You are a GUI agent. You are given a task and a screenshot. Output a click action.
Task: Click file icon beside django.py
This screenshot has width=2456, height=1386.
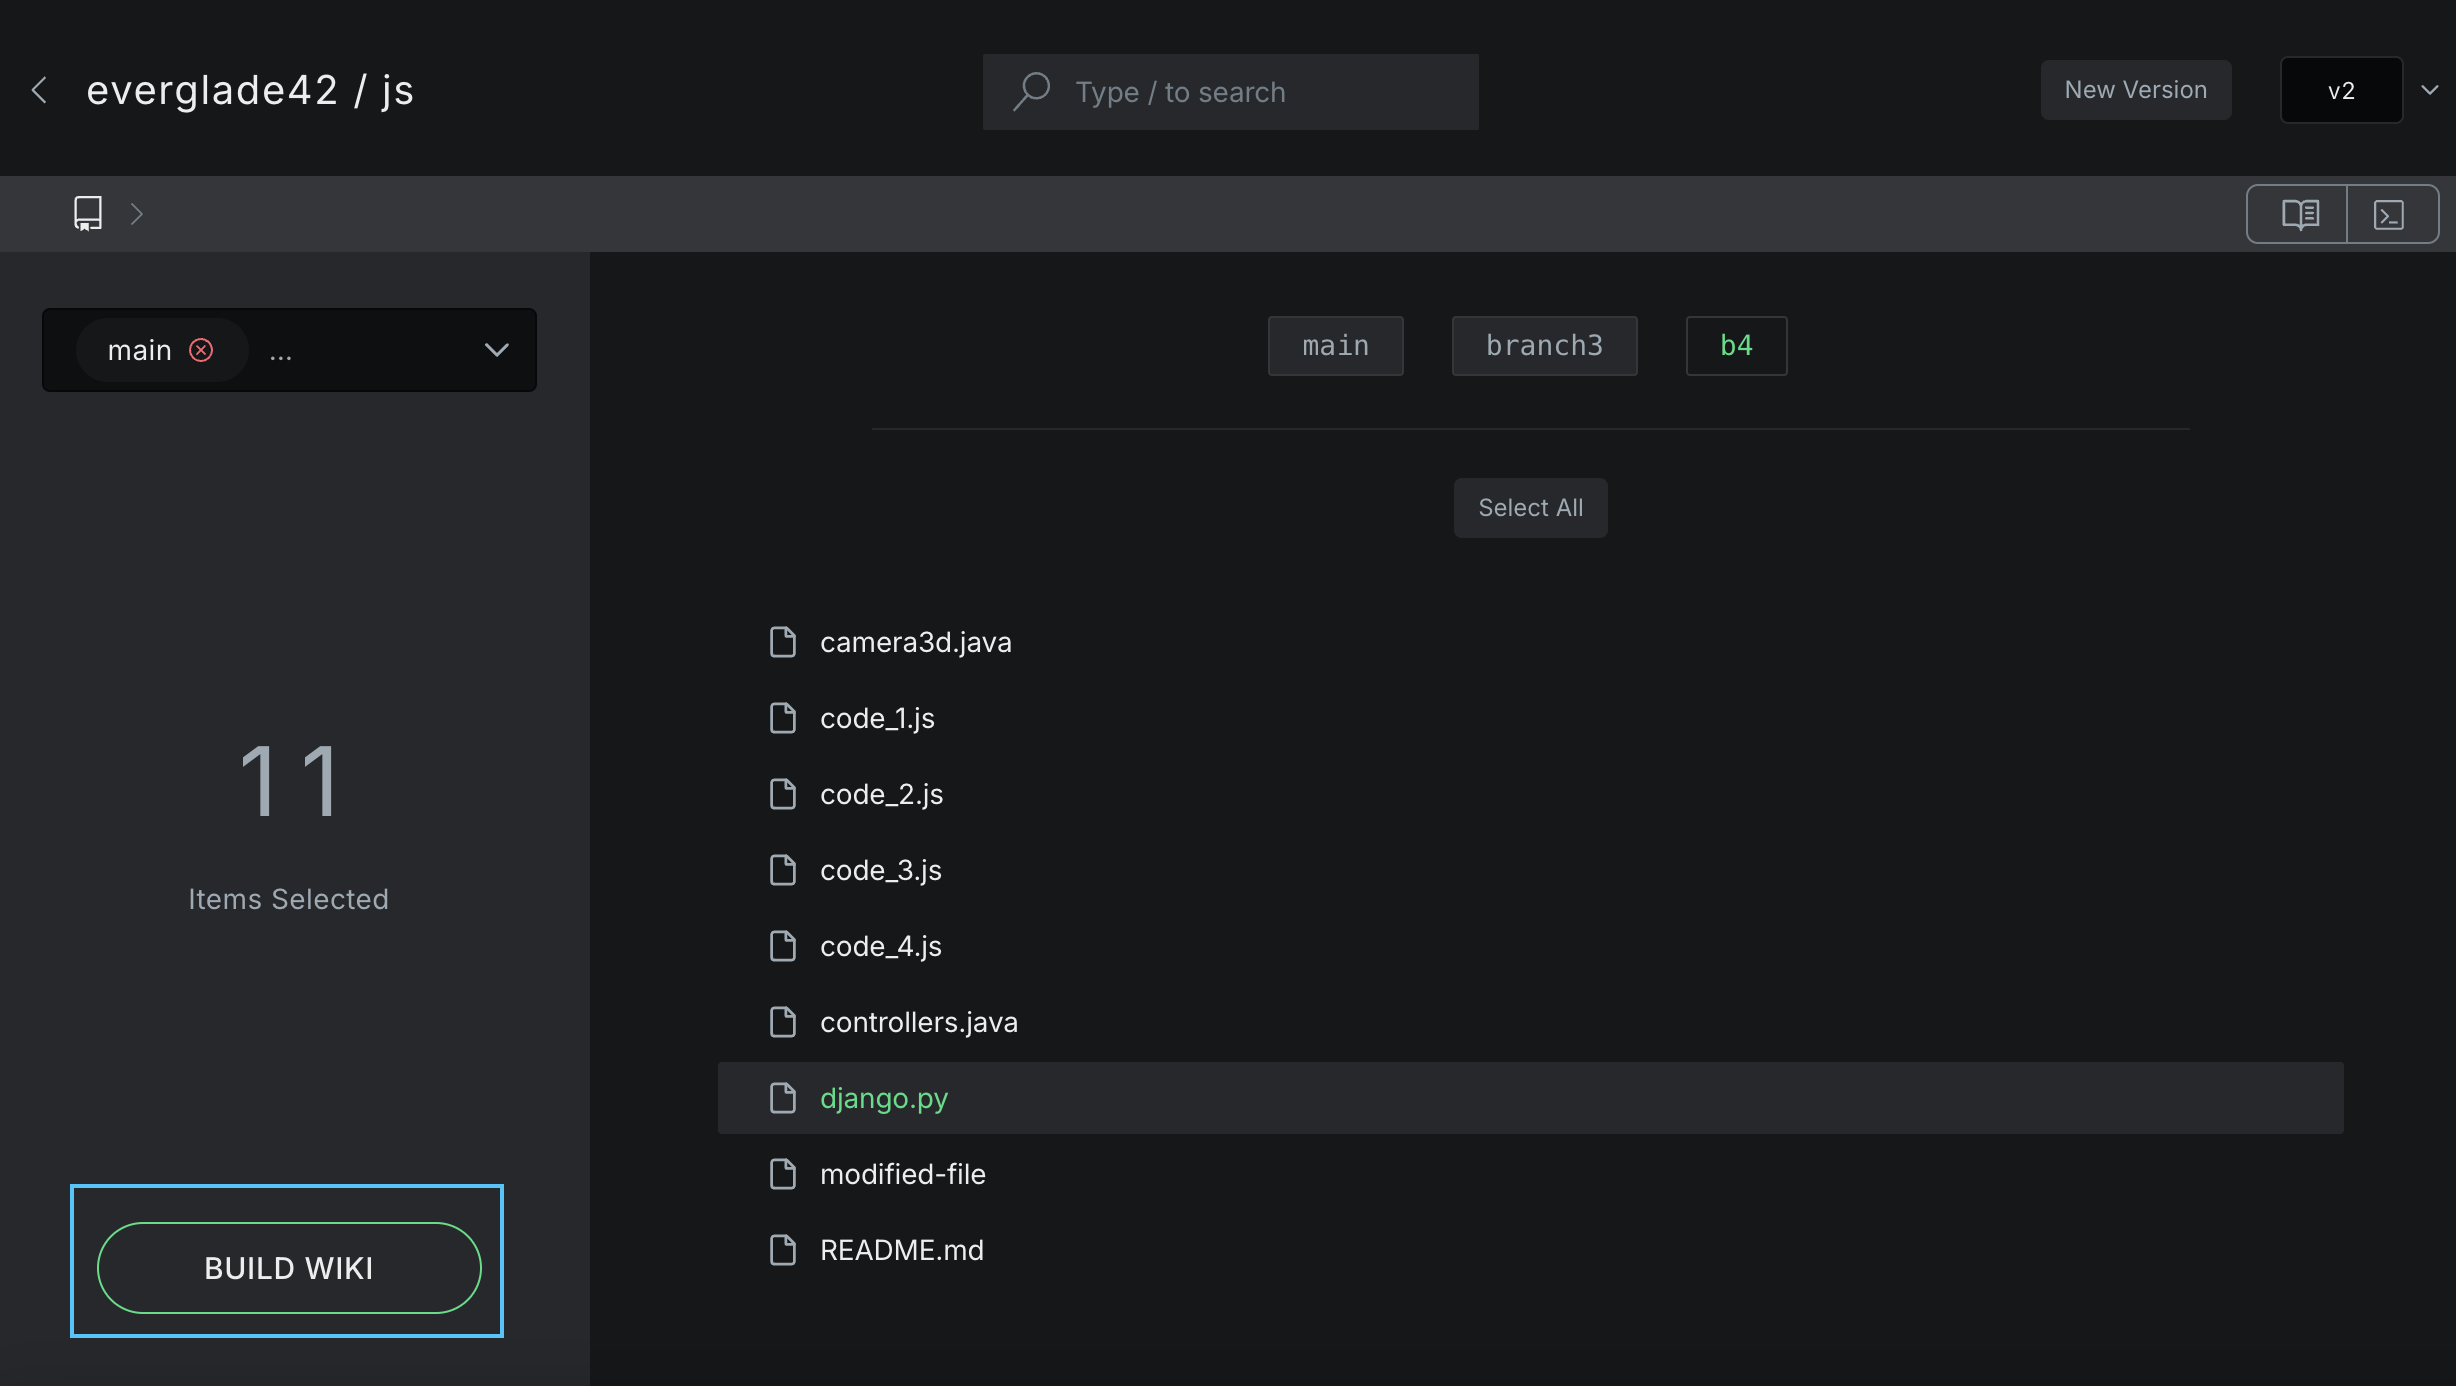point(783,1098)
